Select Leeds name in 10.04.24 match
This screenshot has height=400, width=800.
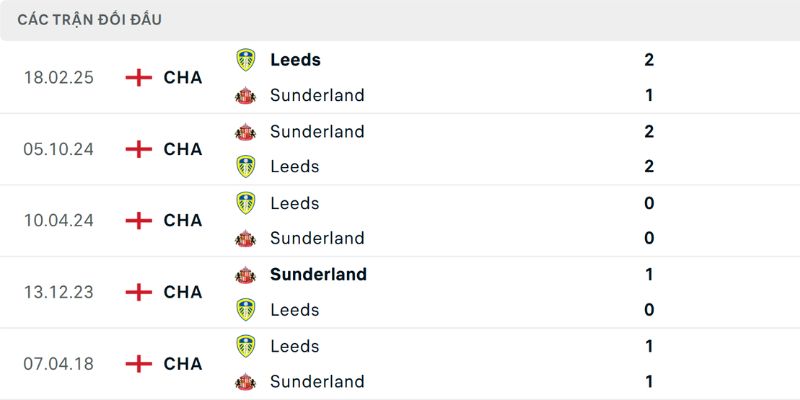[x=295, y=203]
